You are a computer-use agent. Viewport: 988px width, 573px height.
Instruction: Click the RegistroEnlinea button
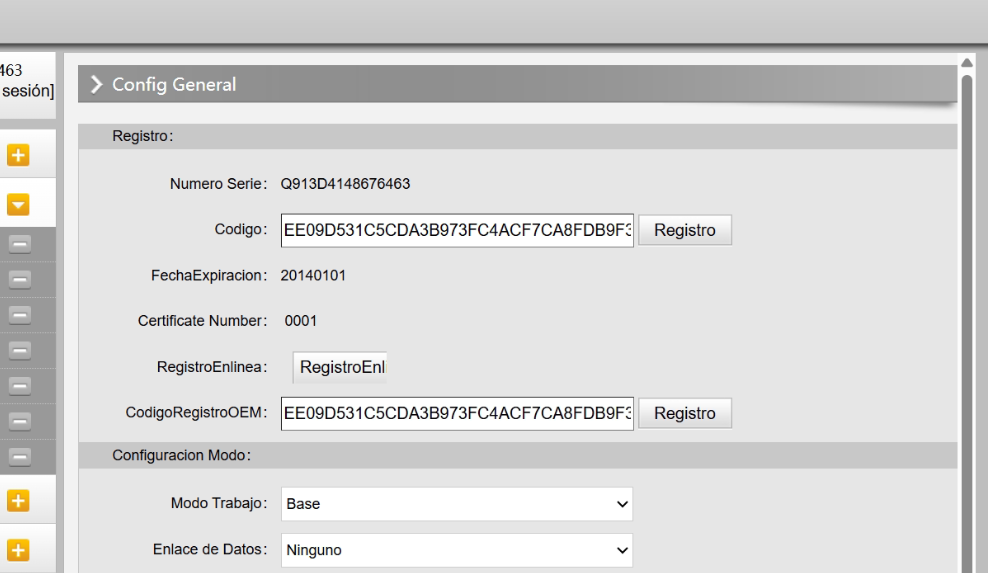tap(340, 368)
